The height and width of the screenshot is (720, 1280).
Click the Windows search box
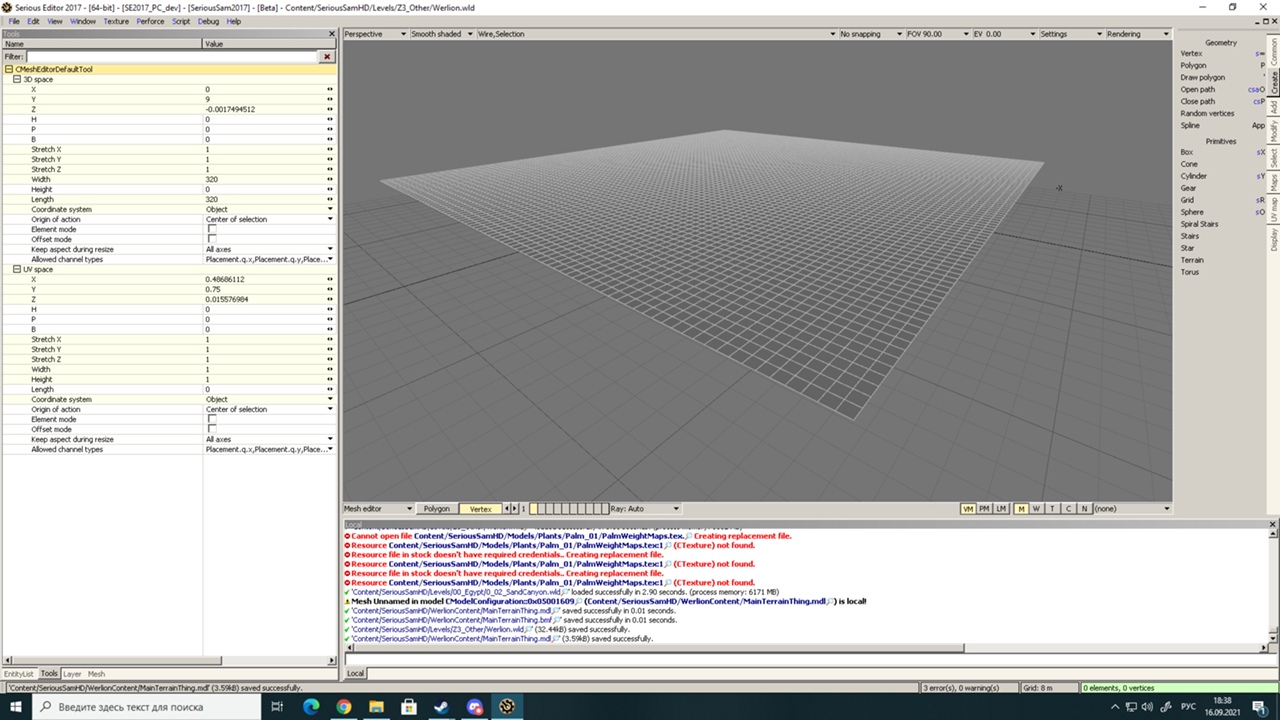(145, 707)
